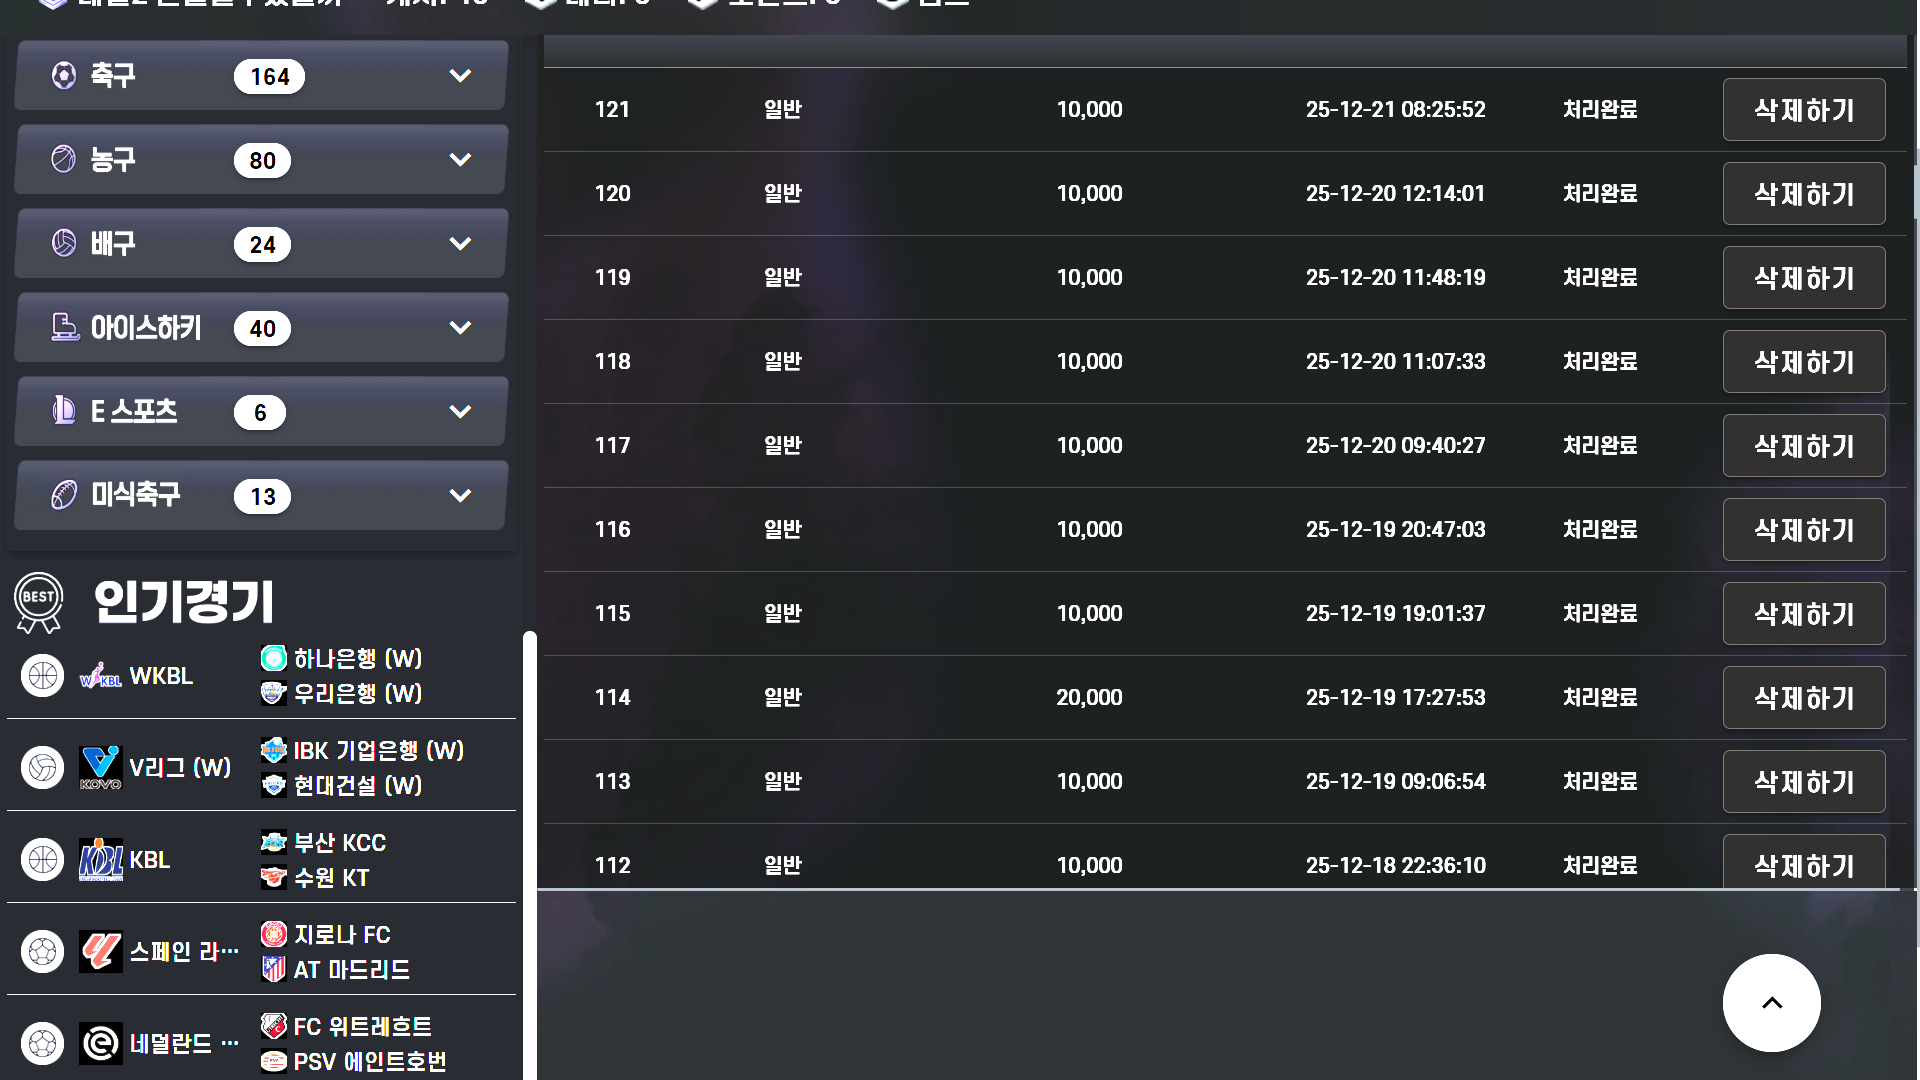Viewport: 1920px width, 1080px height.
Task: Click the basketball icon beside 농구
Action: pos(64,160)
